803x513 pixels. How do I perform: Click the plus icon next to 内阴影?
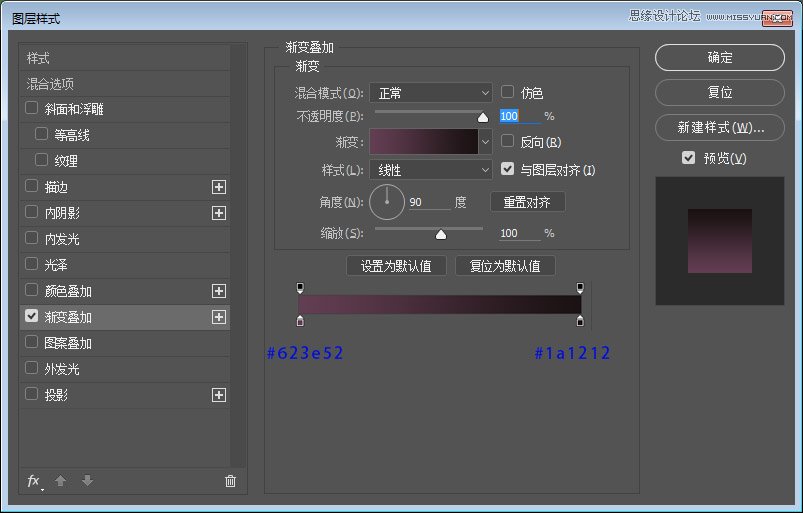point(219,213)
